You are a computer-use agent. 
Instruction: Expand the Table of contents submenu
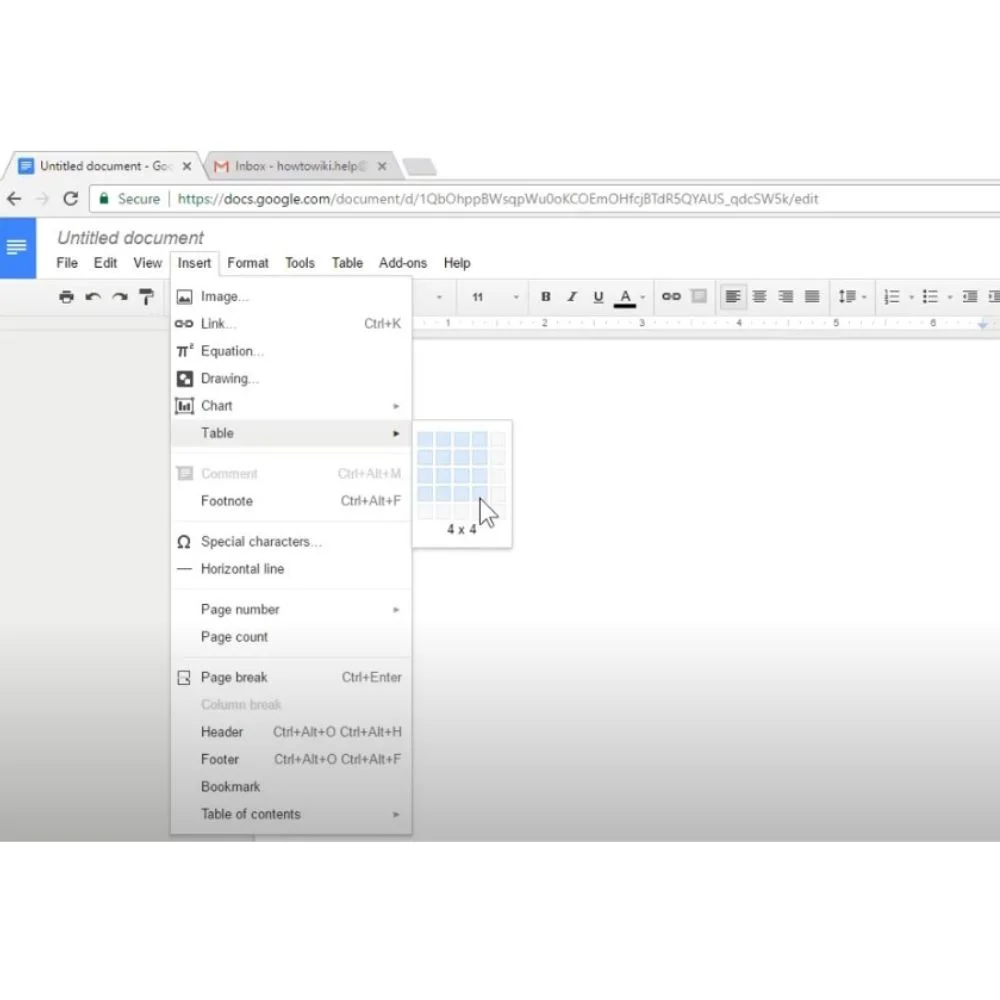click(x=291, y=814)
